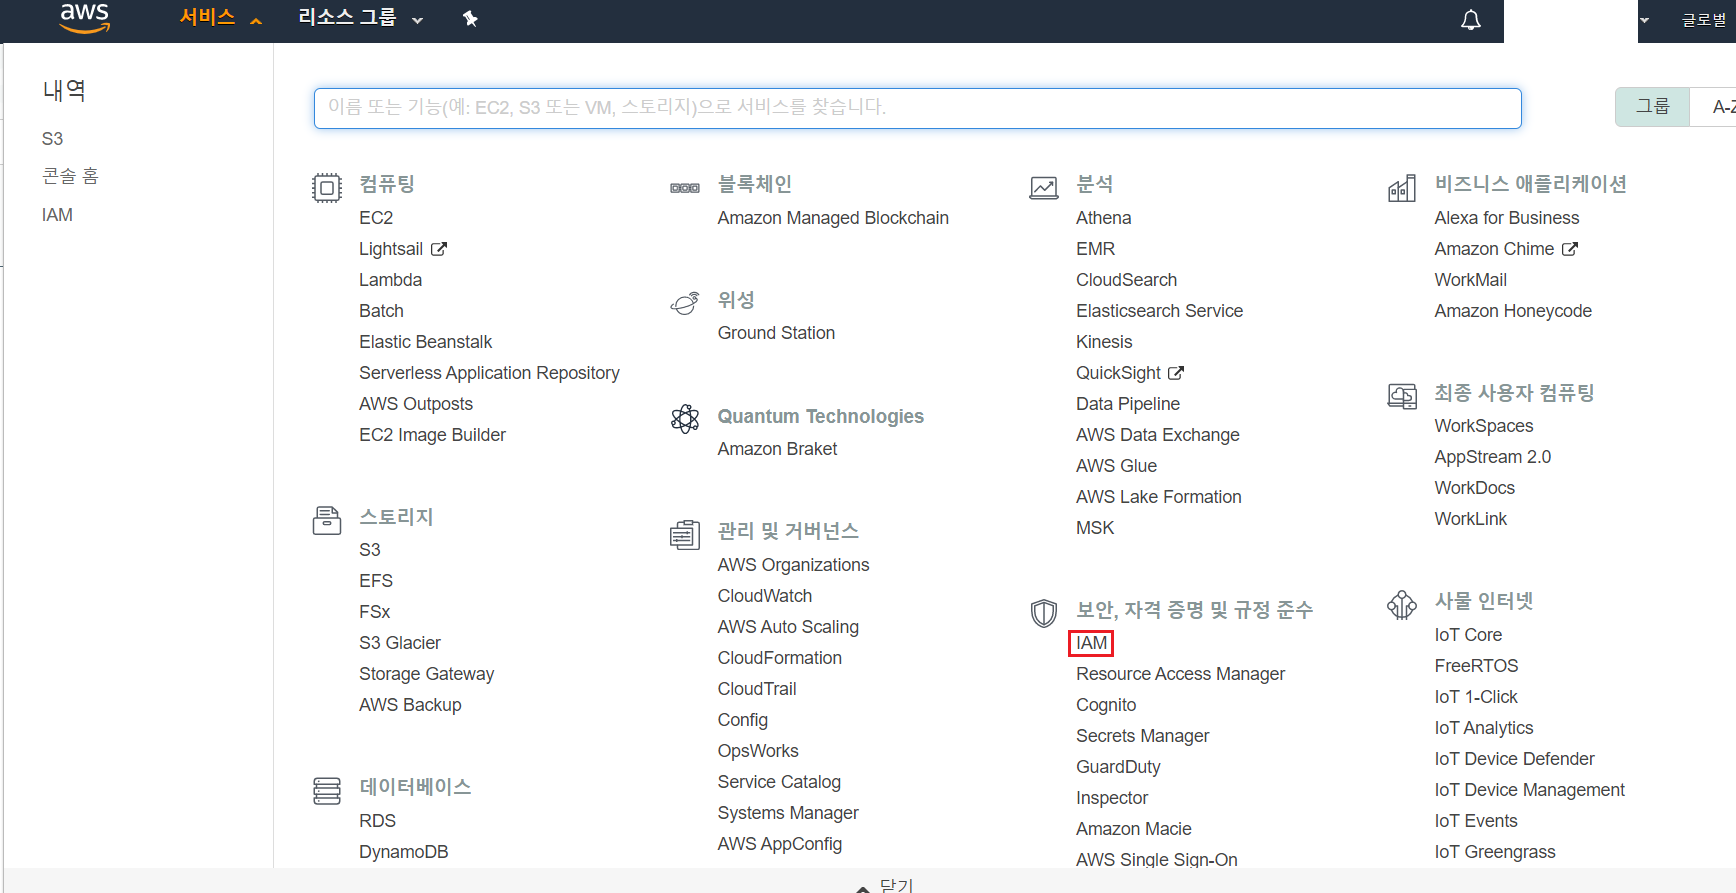Open IoT Core service
Image resolution: width=1736 pixels, height=893 pixels.
click(1467, 635)
